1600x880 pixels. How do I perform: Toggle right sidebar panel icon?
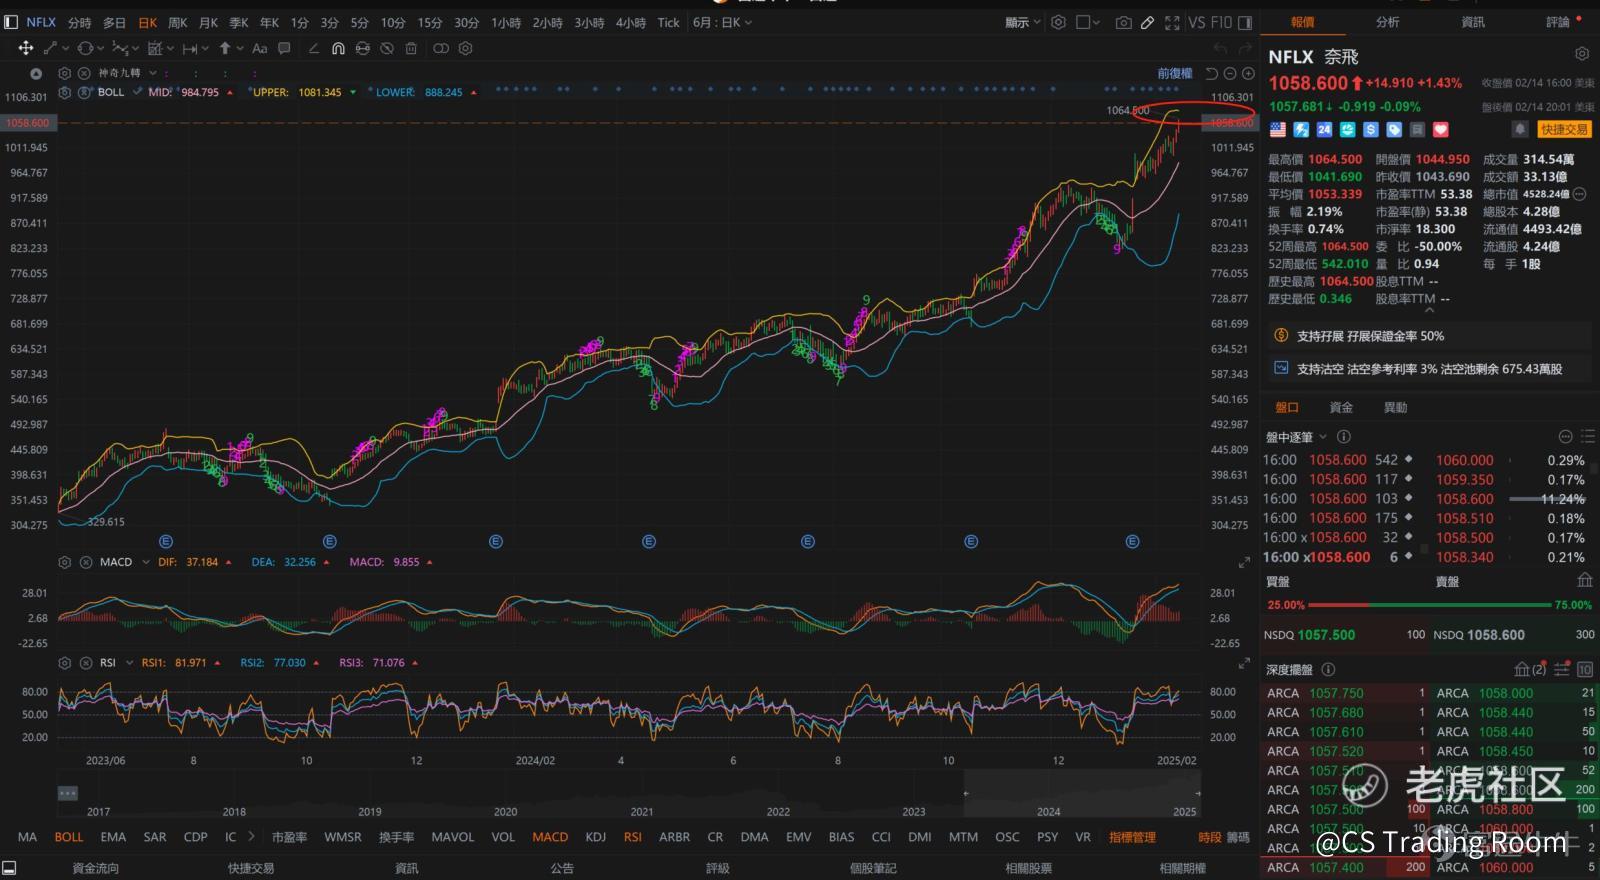pyautogui.click(x=1245, y=22)
